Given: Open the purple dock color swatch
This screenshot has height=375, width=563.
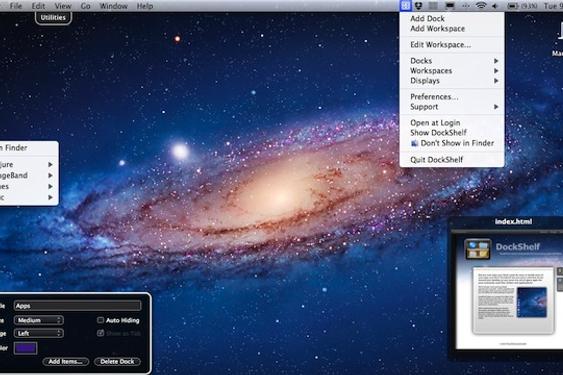Looking at the screenshot, I should click(25, 348).
